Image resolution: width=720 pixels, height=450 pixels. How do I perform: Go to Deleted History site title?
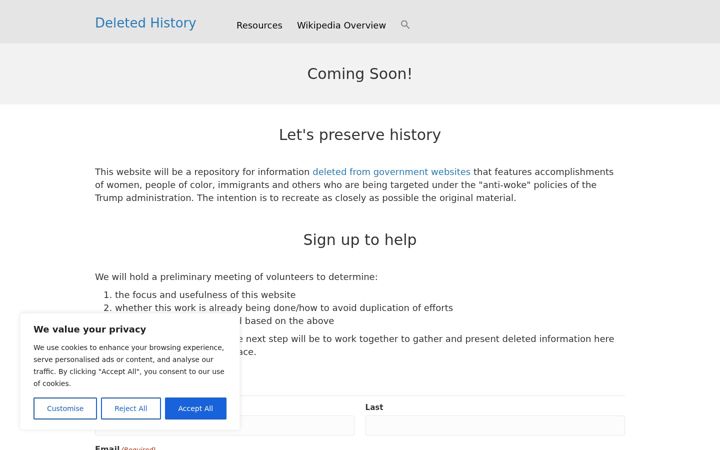tap(146, 23)
